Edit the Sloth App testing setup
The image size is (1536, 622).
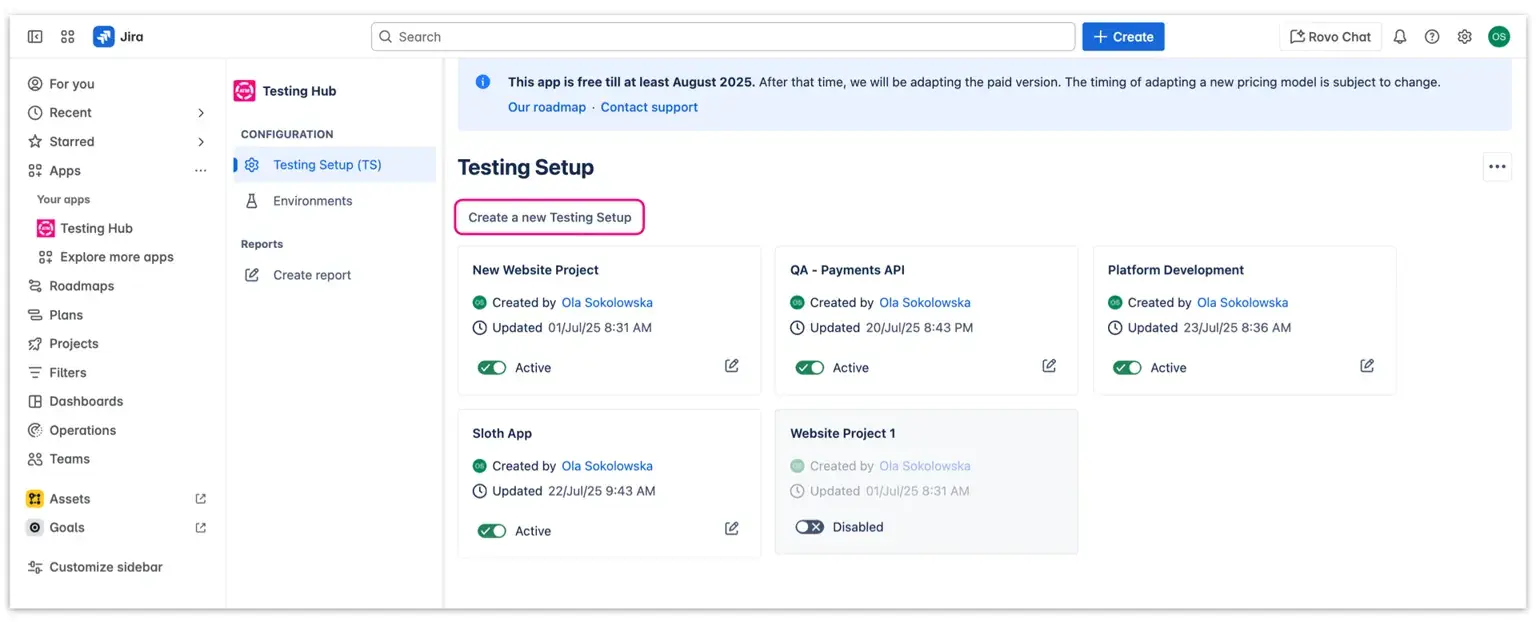731,529
